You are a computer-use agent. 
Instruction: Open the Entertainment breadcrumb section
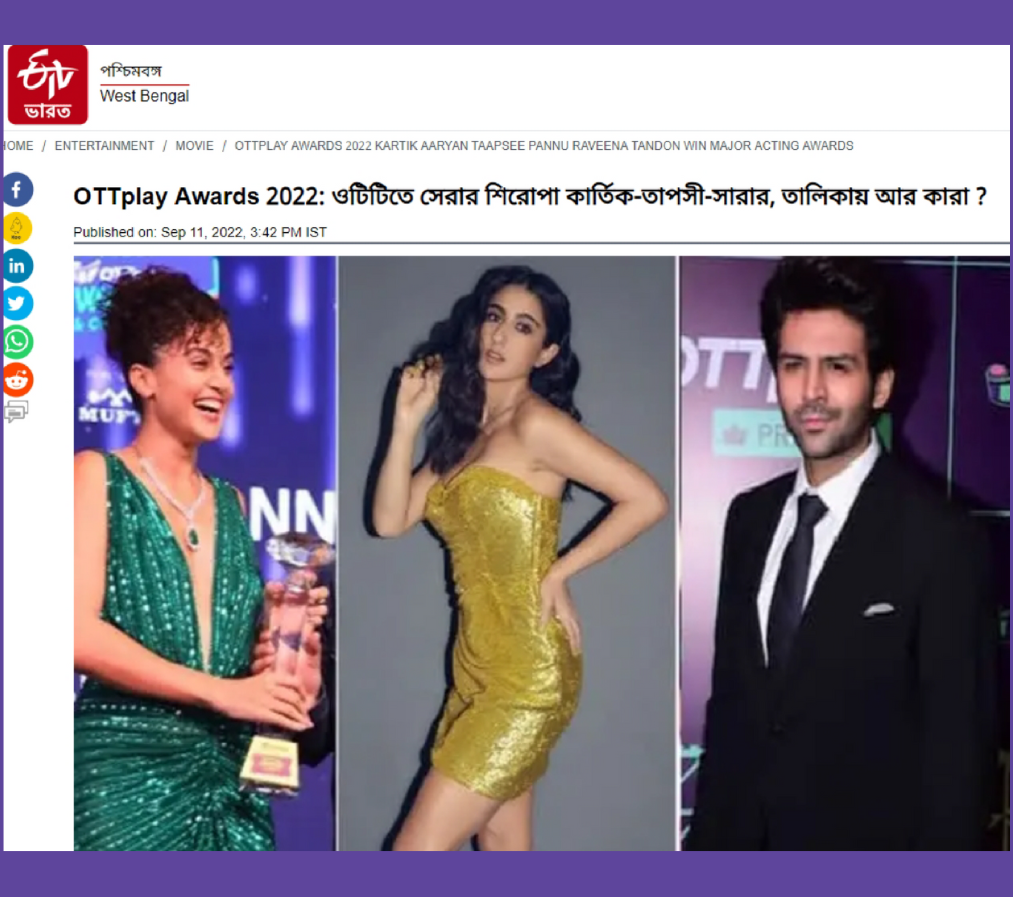coord(105,146)
